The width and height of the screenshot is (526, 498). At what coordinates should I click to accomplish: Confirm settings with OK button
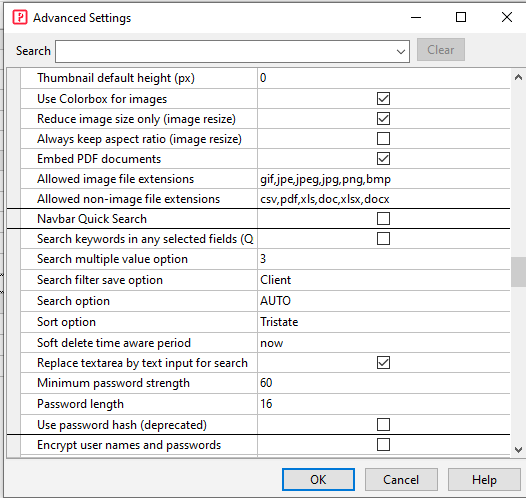tap(318, 480)
